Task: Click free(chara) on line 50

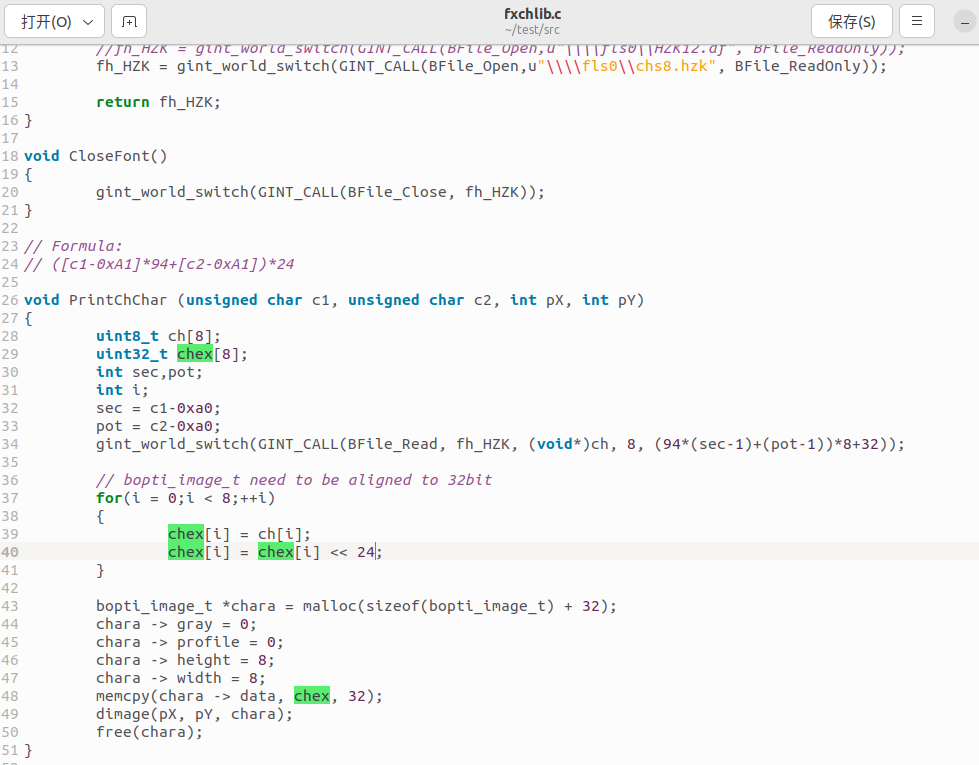Action: pyautogui.click(x=149, y=732)
